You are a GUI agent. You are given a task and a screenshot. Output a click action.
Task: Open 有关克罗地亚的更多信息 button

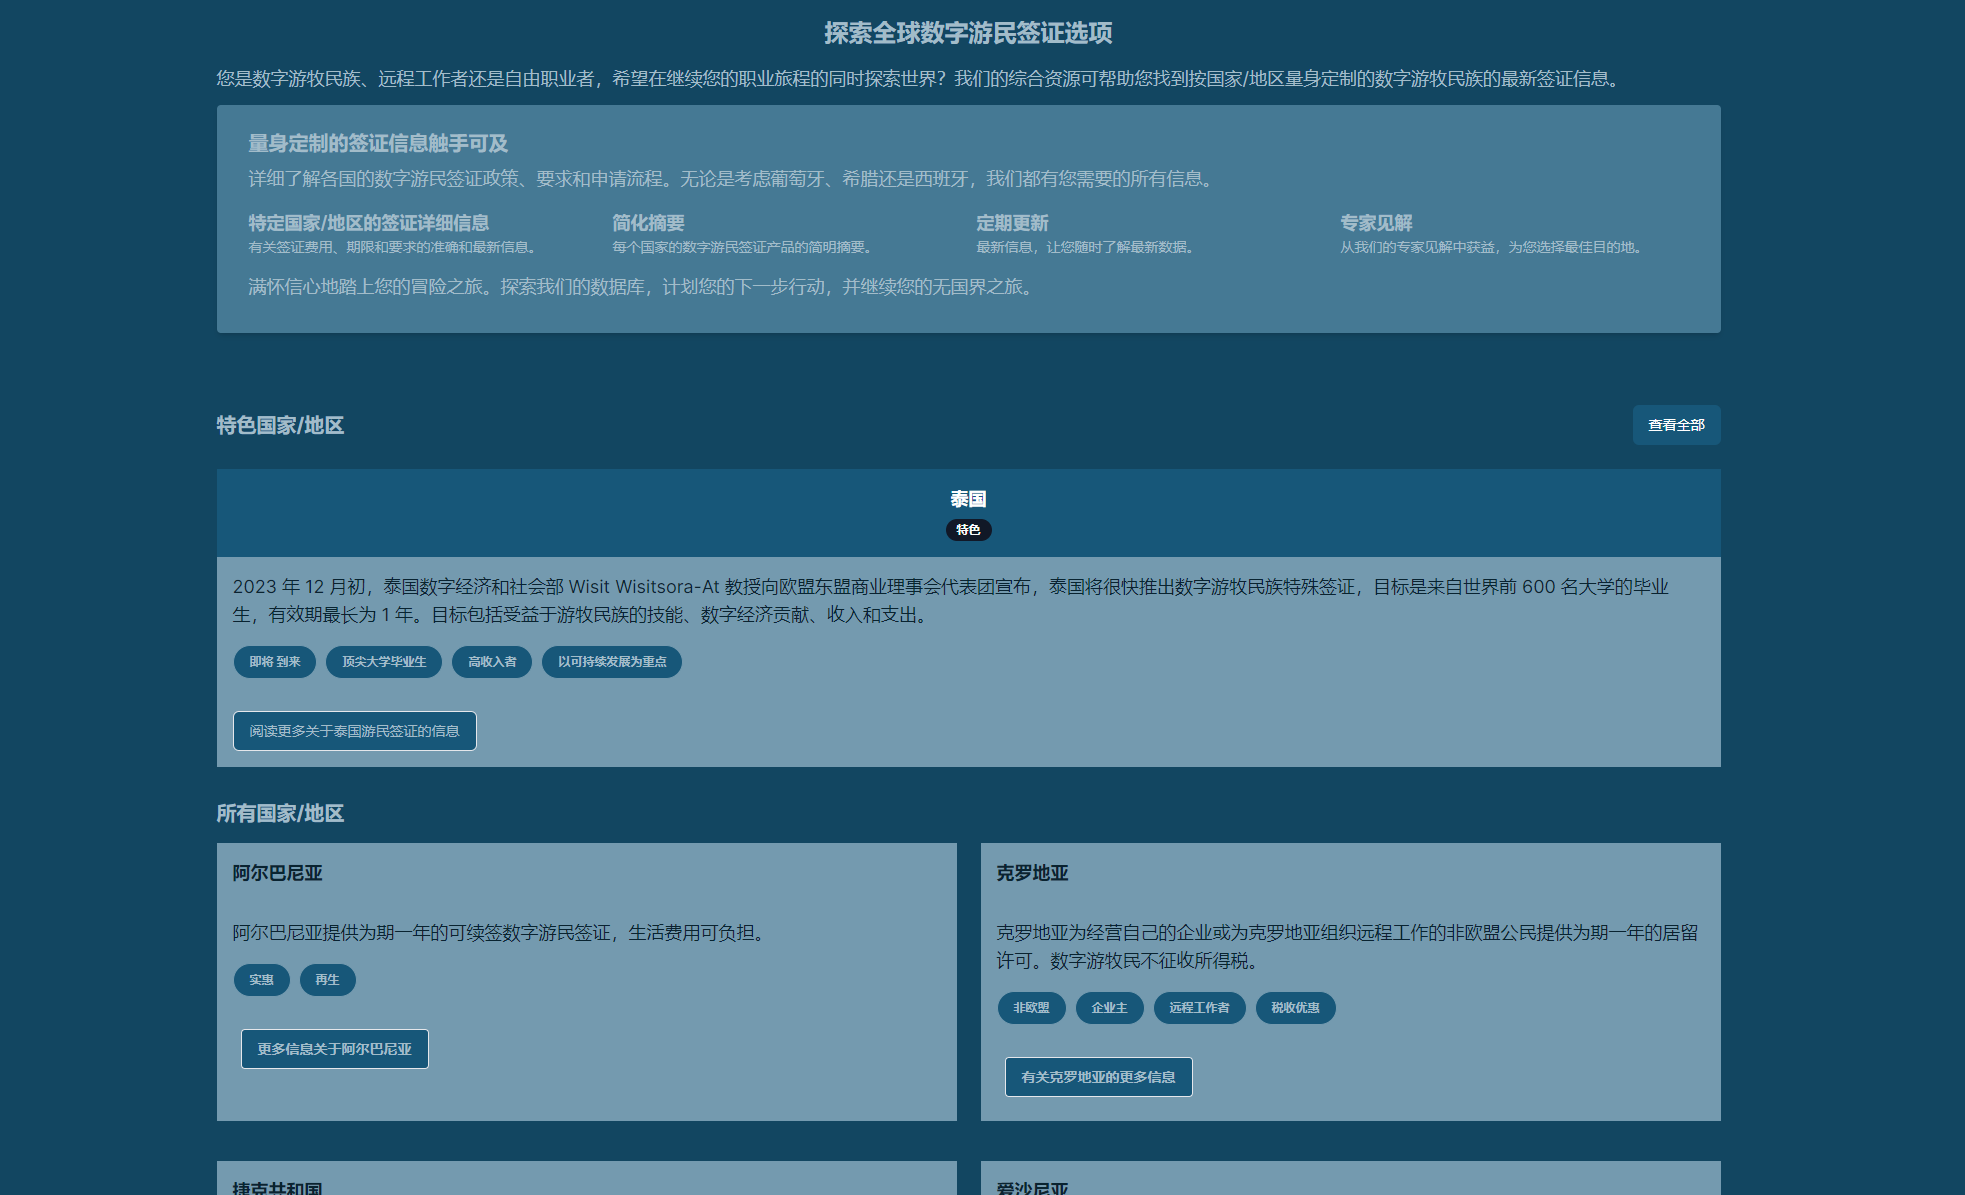click(1098, 1077)
